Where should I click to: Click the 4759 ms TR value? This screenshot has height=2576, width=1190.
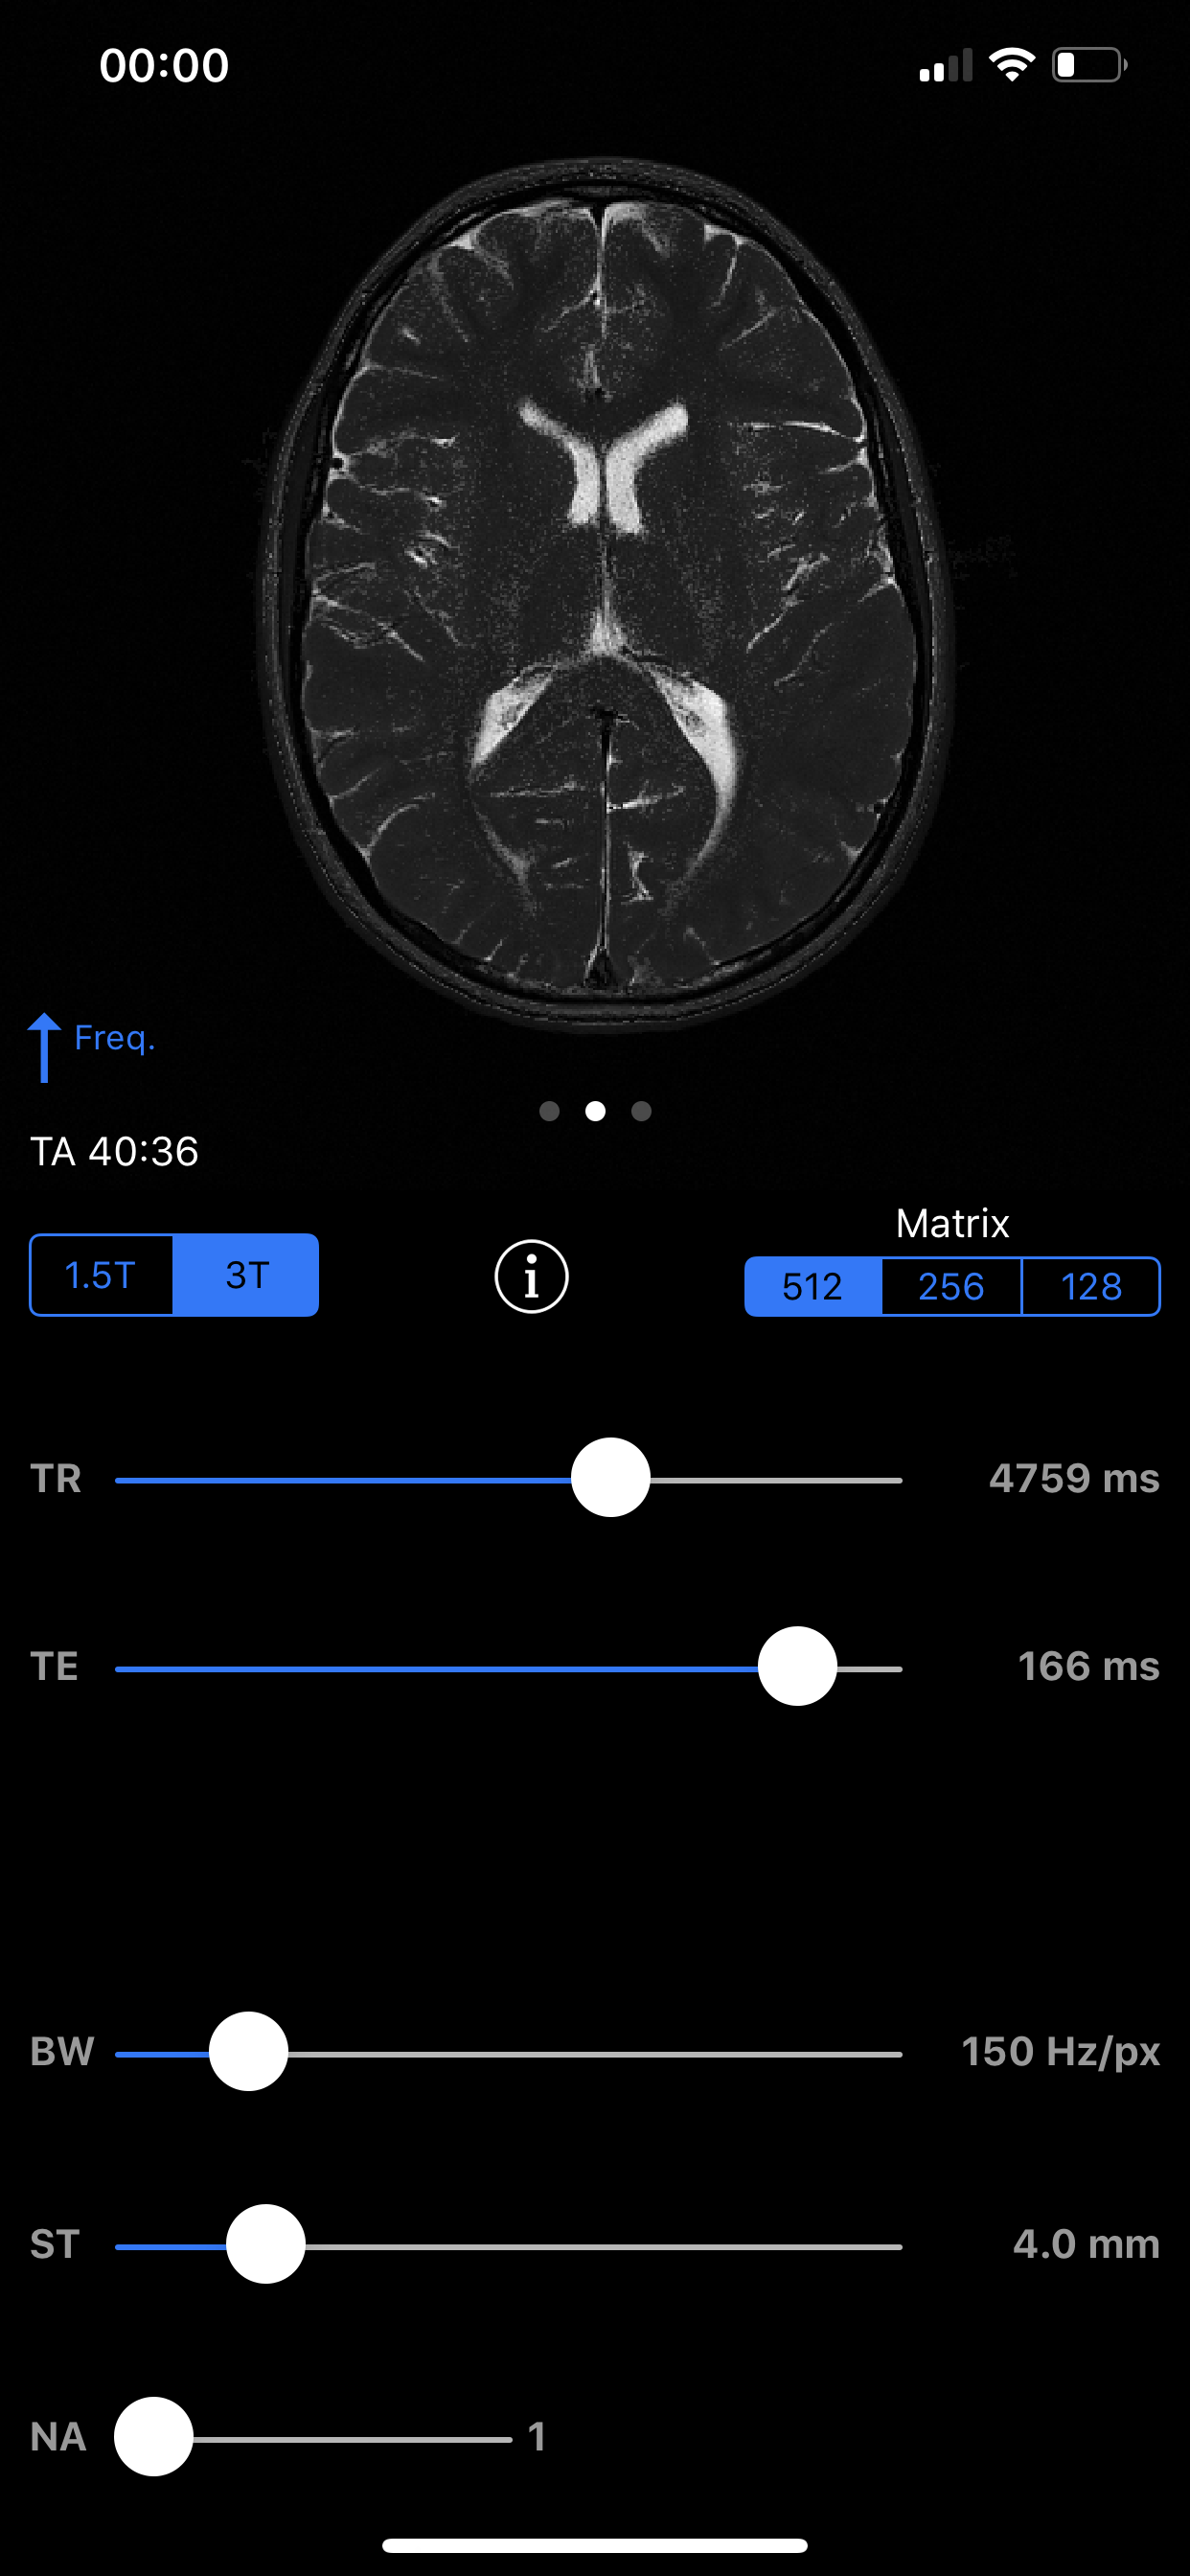[1074, 1478]
